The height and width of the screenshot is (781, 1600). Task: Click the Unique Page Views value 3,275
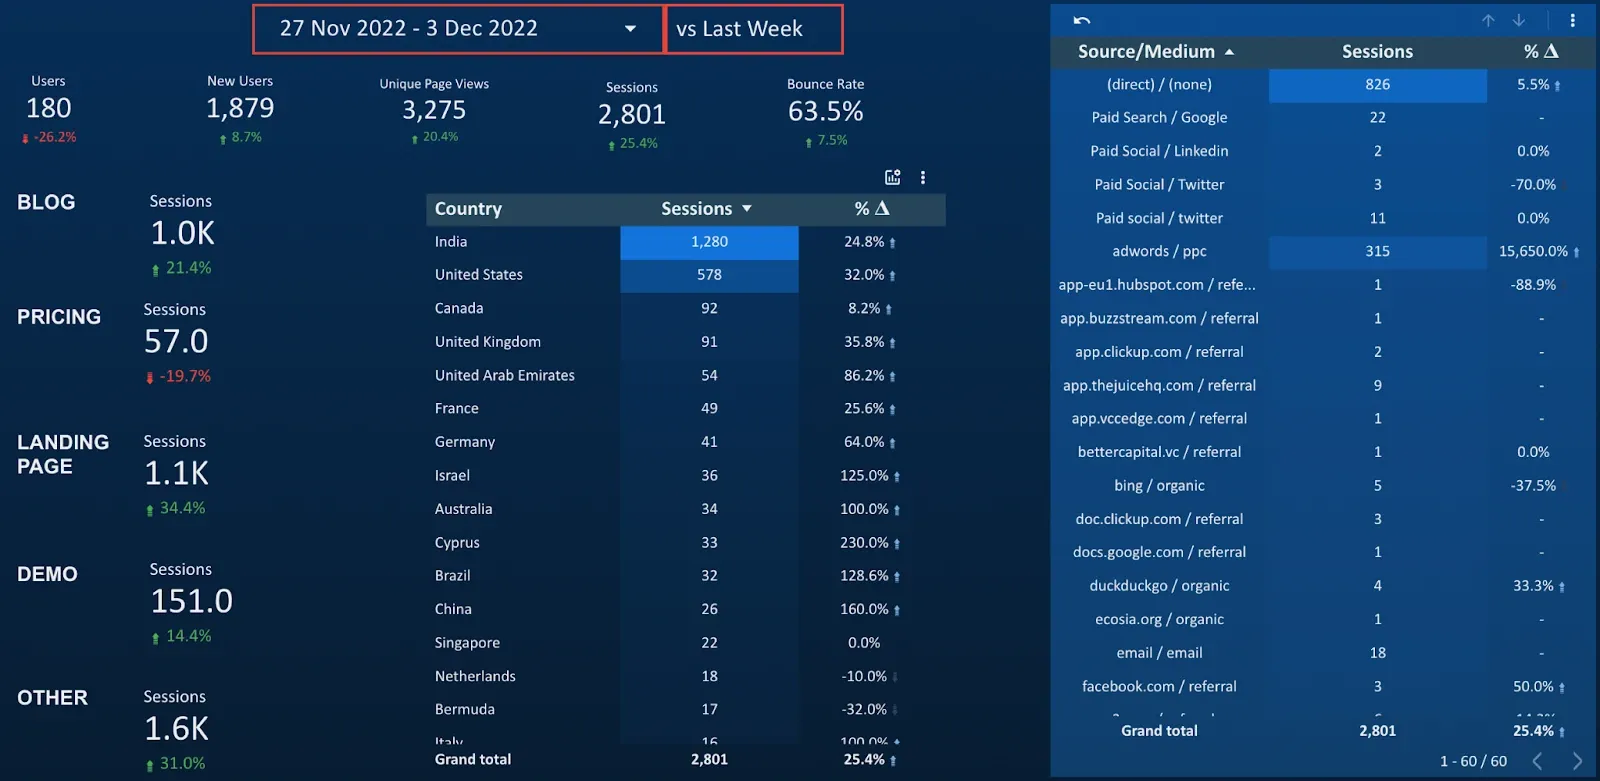(434, 110)
